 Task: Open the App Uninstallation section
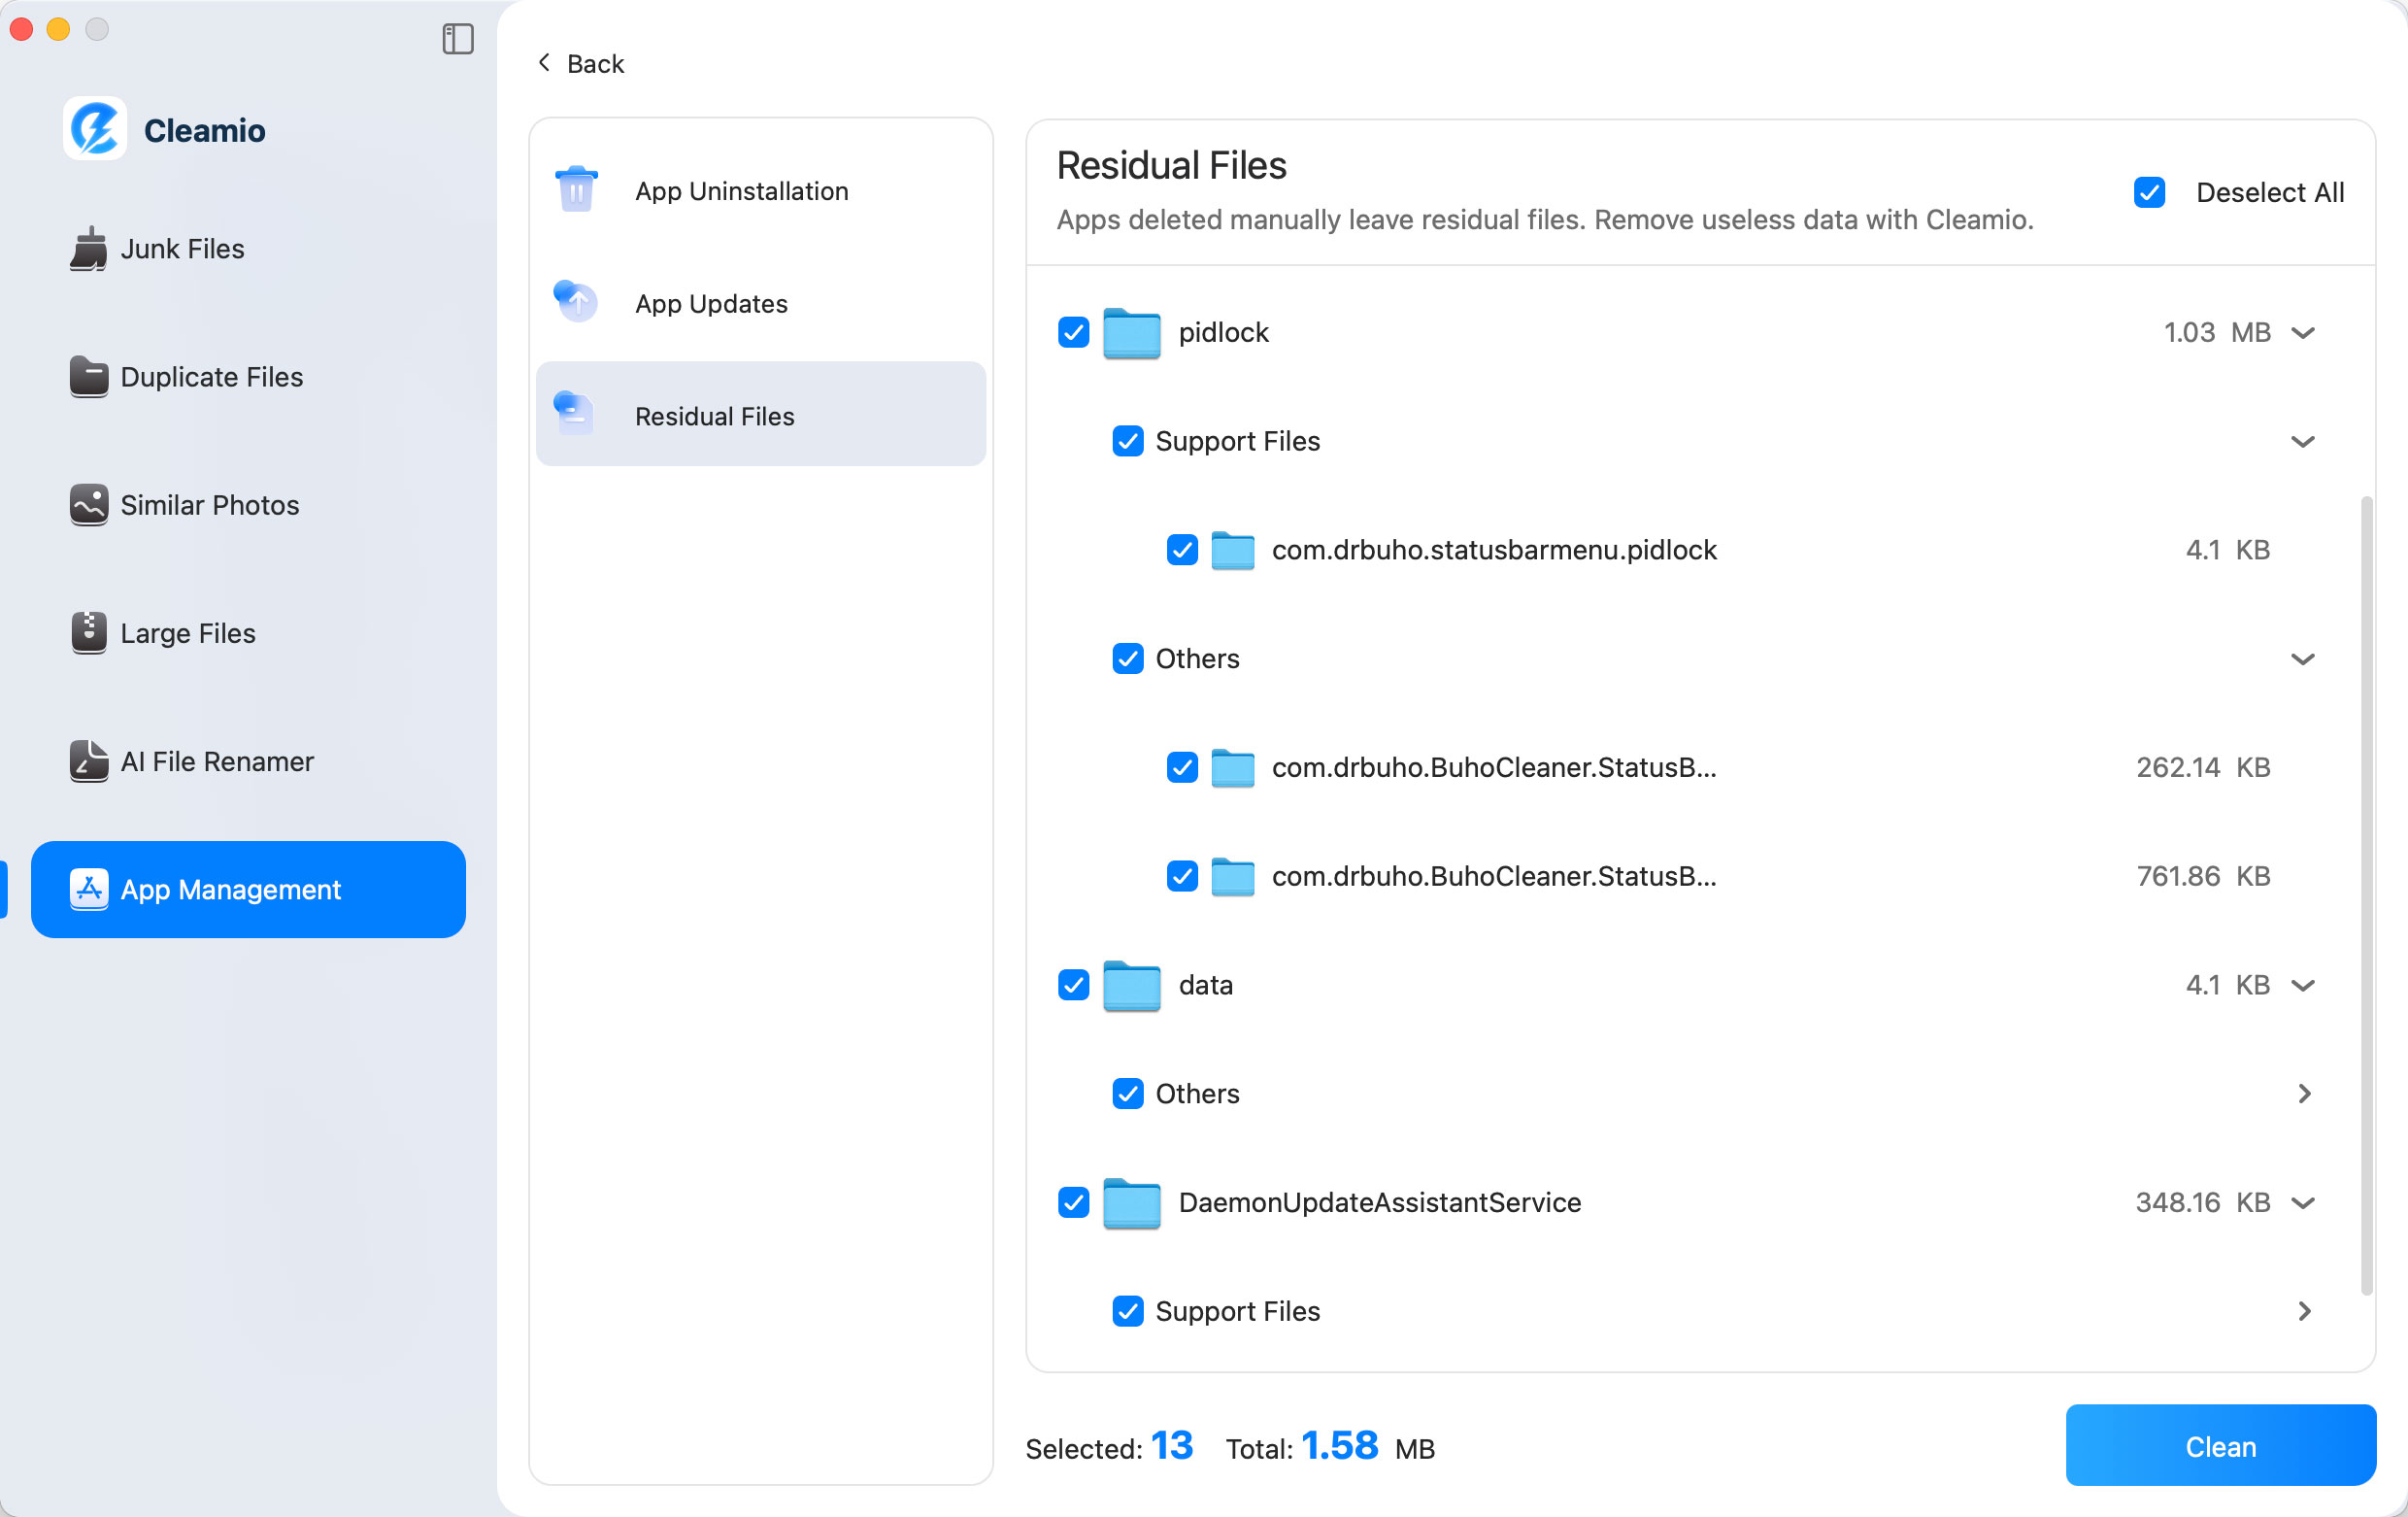pyautogui.click(x=741, y=190)
